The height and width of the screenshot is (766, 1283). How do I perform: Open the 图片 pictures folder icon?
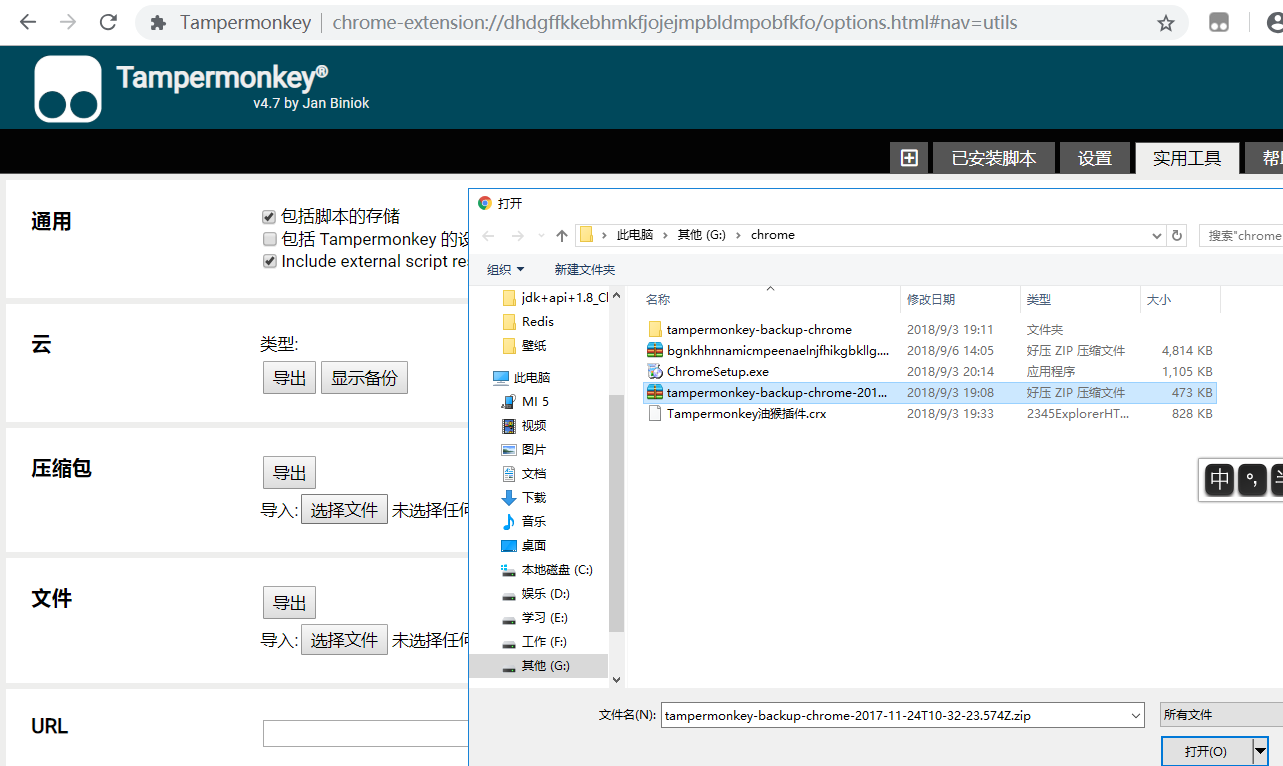click(x=509, y=450)
